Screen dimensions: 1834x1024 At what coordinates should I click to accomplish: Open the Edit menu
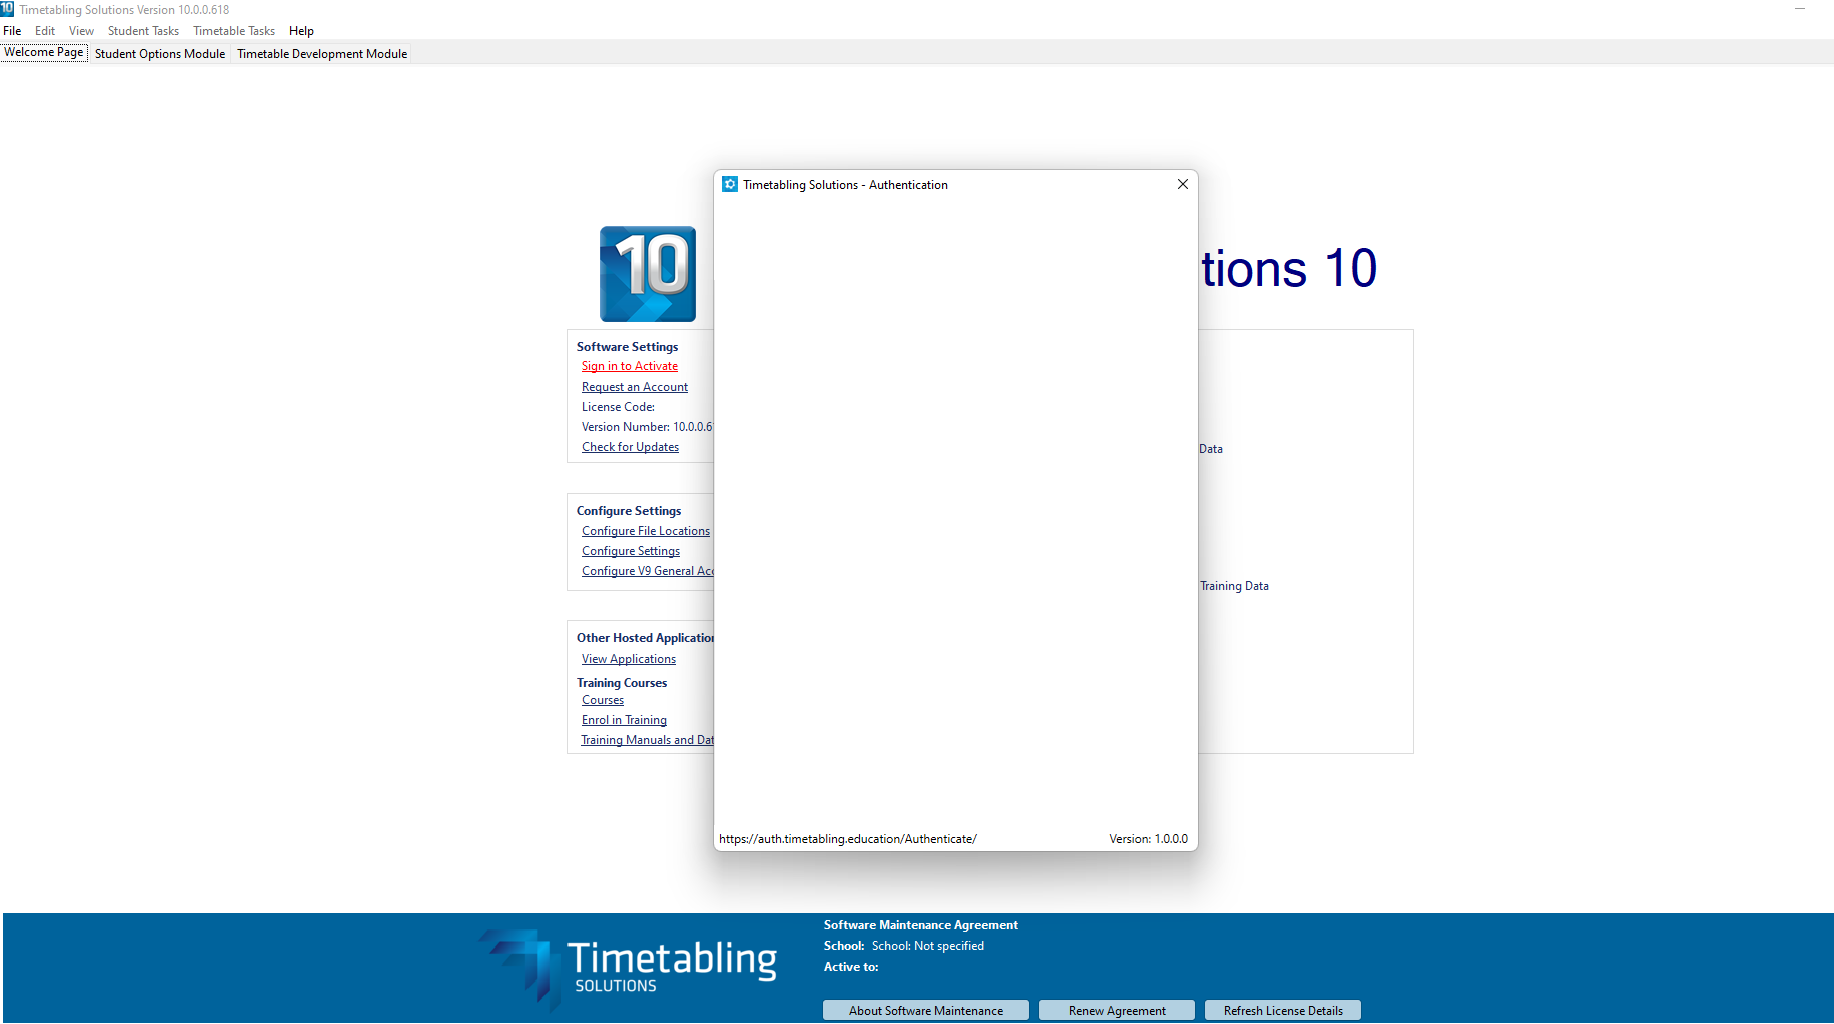click(45, 31)
